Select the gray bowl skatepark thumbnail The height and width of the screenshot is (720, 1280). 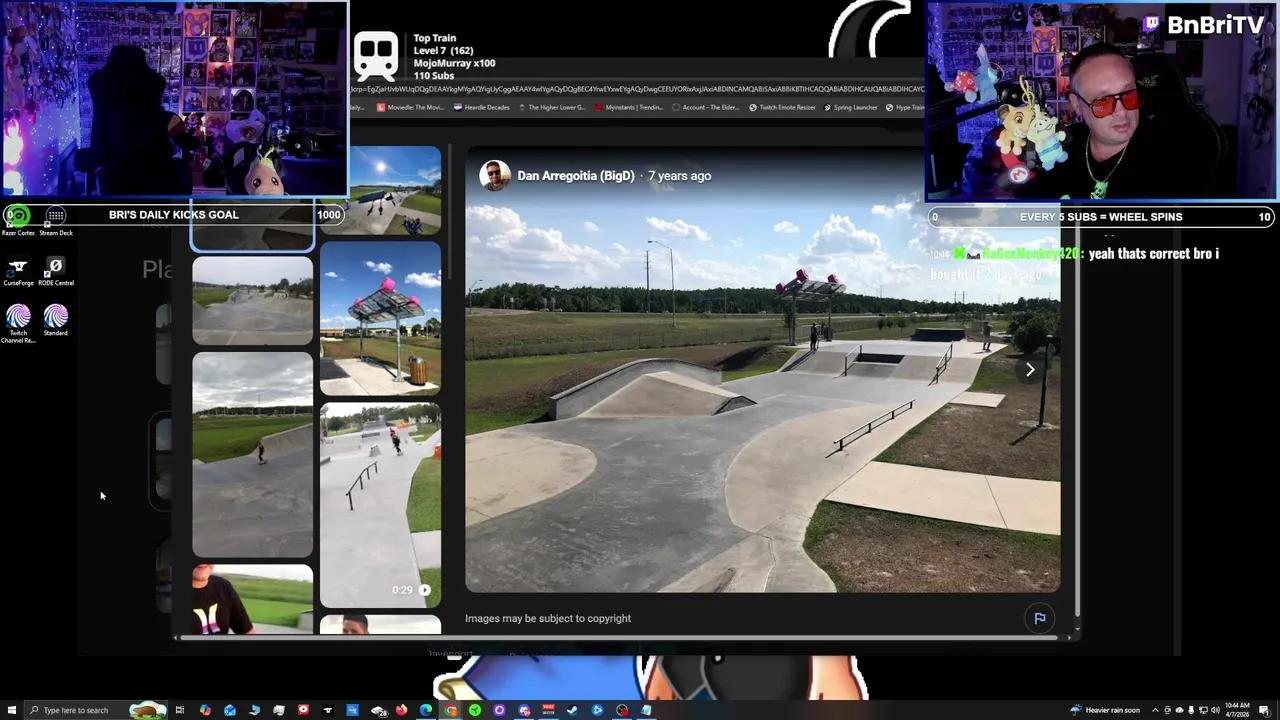point(252,300)
